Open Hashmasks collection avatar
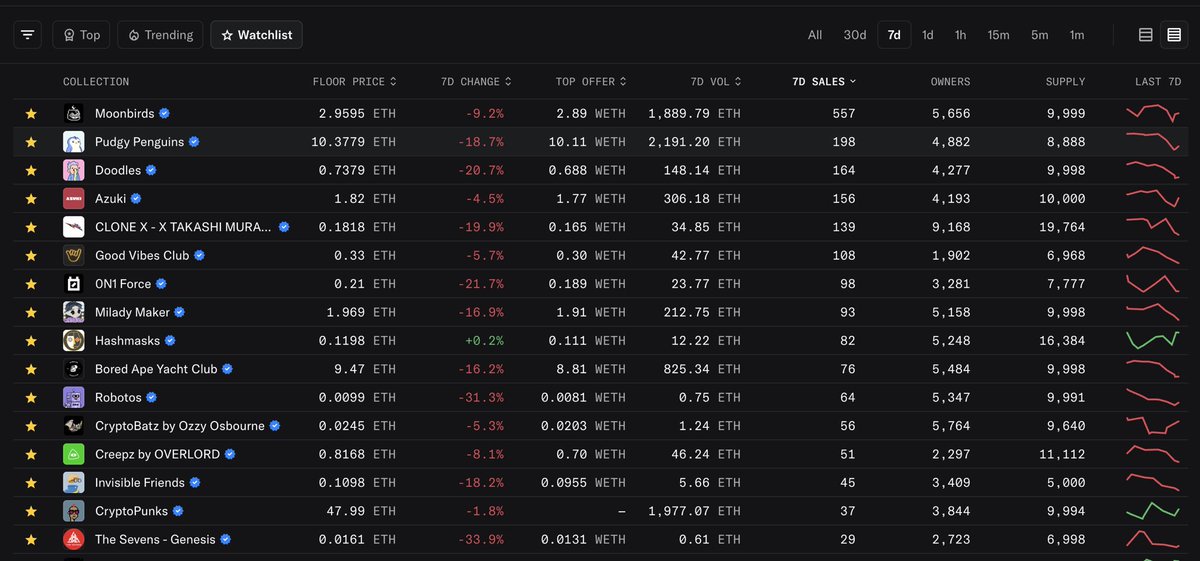 click(x=73, y=340)
